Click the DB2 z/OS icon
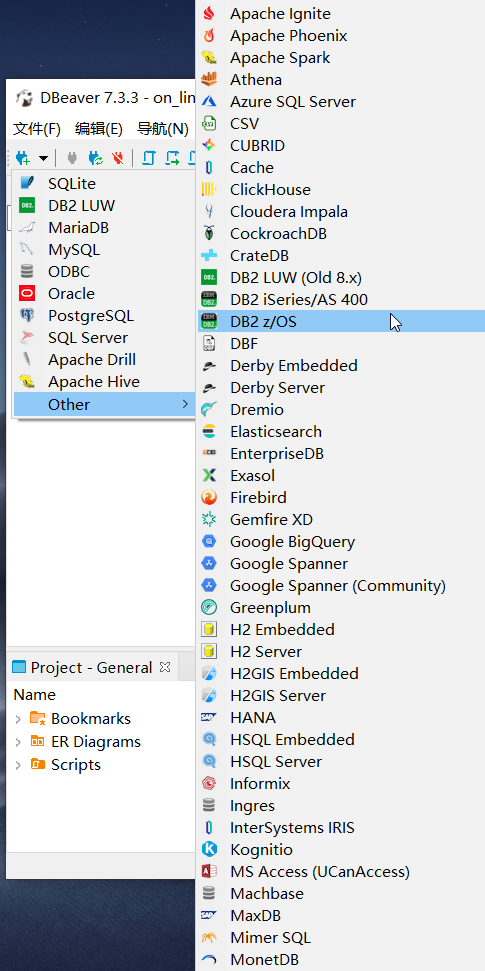Image resolution: width=485 pixels, height=971 pixels. click(x=209, y=321)
